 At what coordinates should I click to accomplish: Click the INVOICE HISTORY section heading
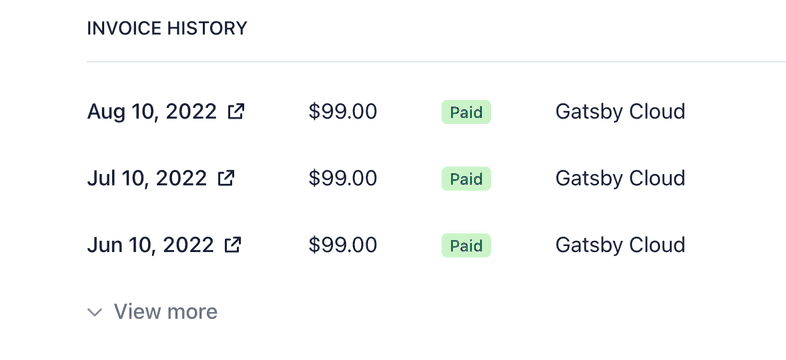pos(167,28)
